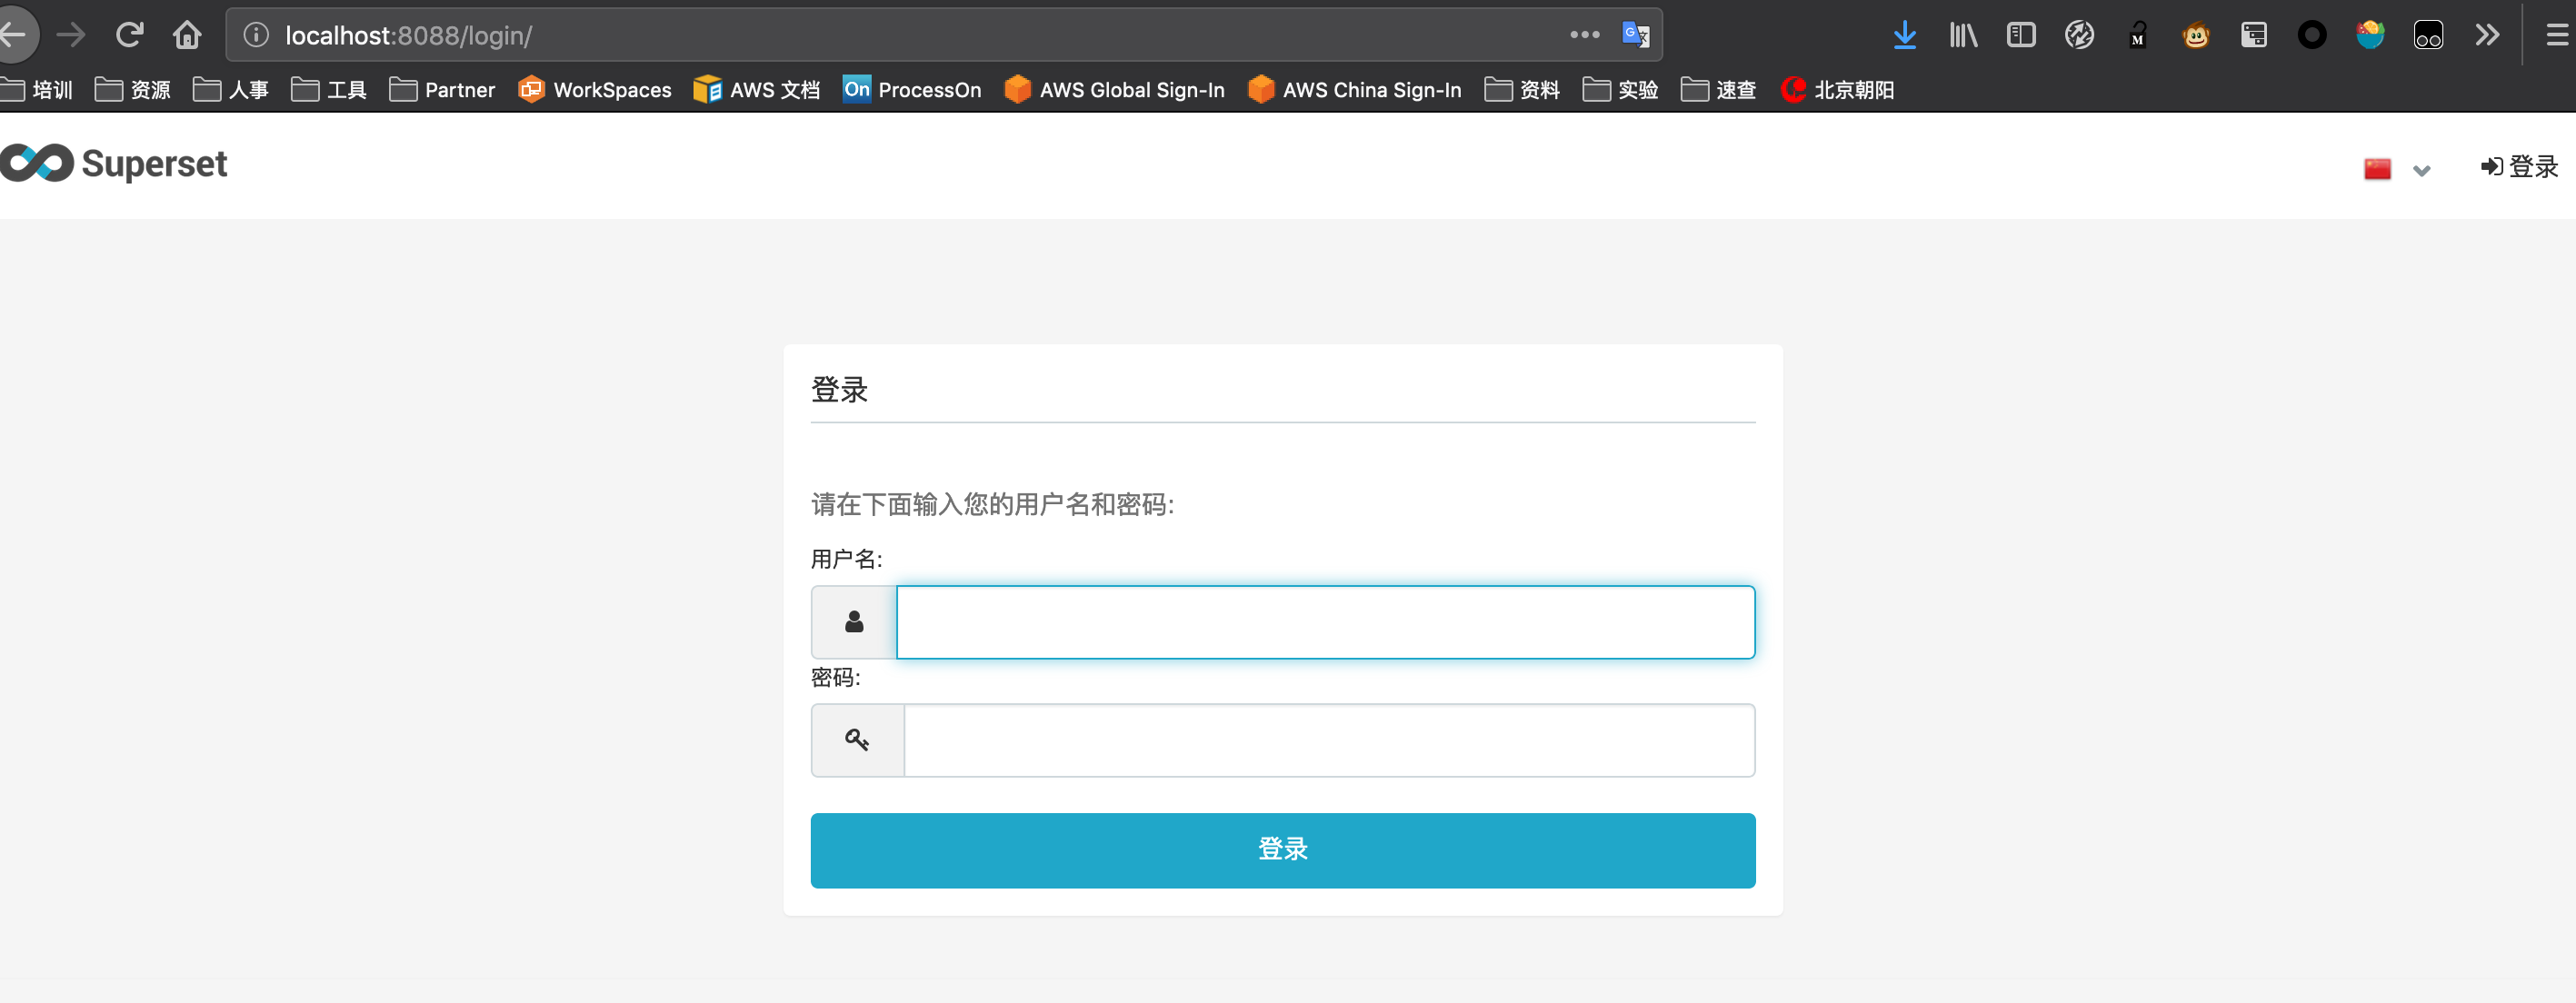Show more toolbar extensions chevron

pos(2487,36)
